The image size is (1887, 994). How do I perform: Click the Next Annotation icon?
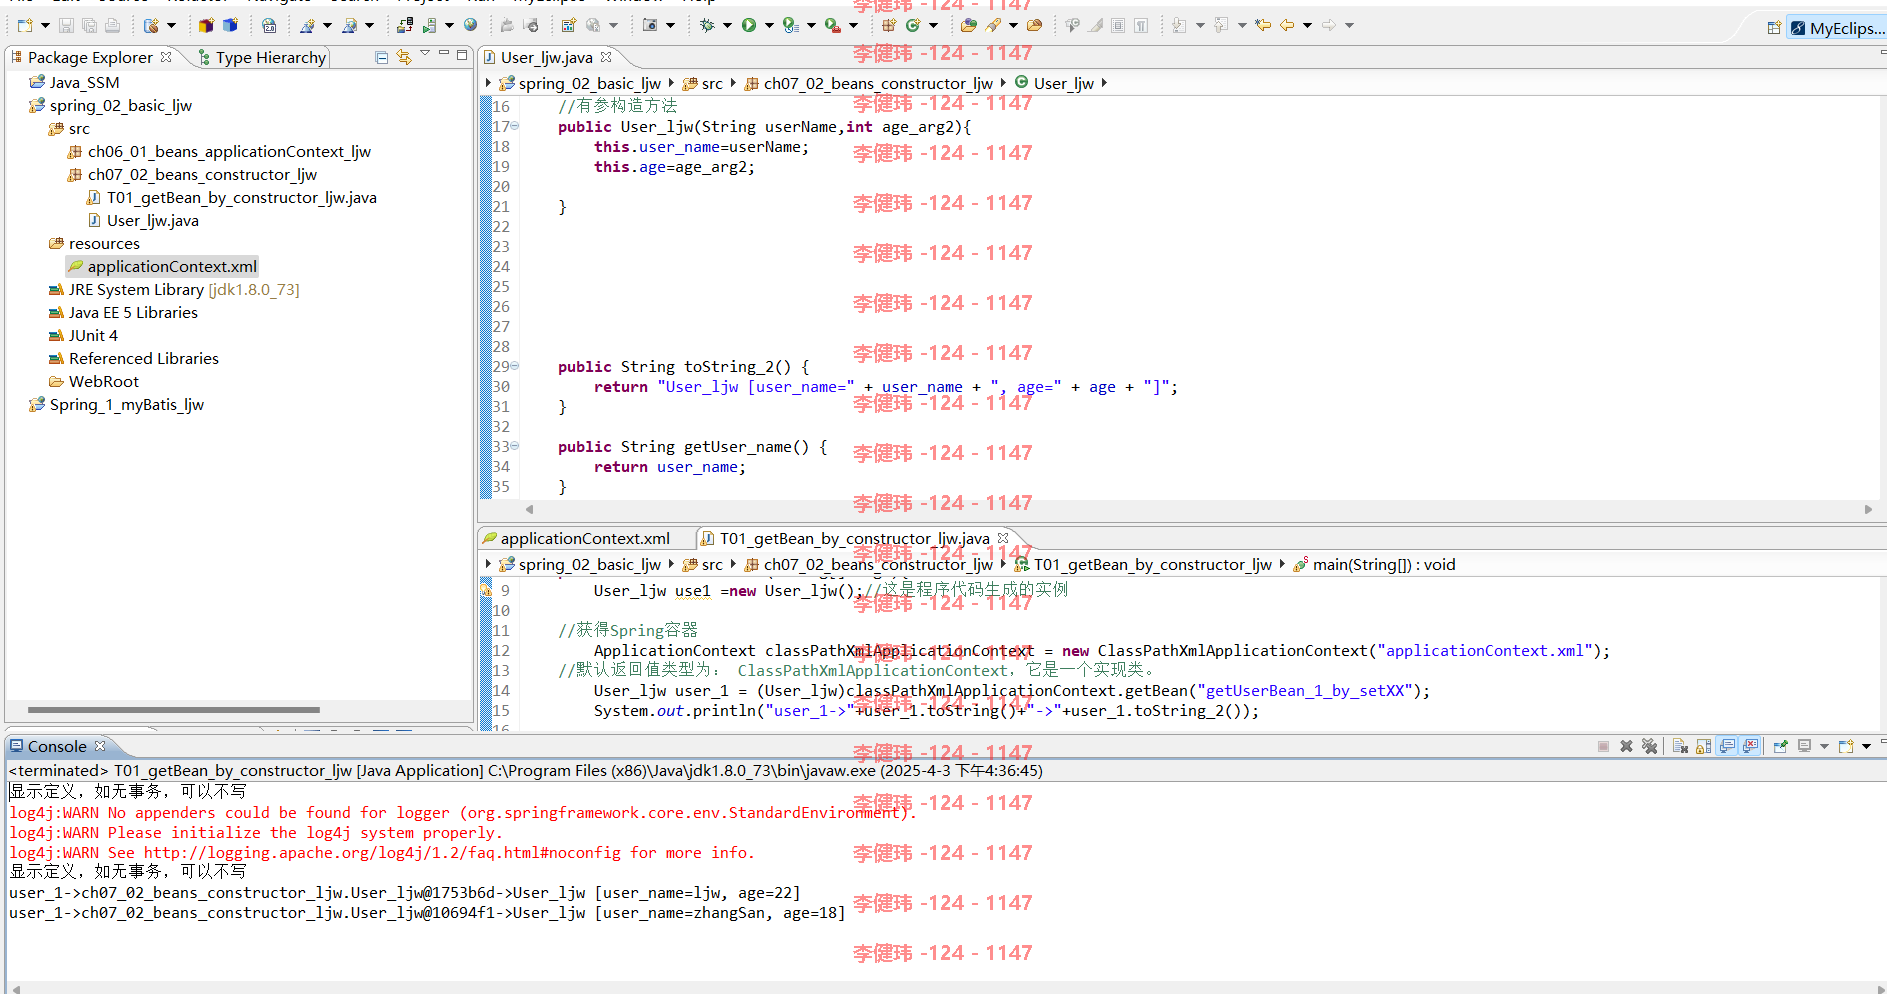pos(1179,25)
